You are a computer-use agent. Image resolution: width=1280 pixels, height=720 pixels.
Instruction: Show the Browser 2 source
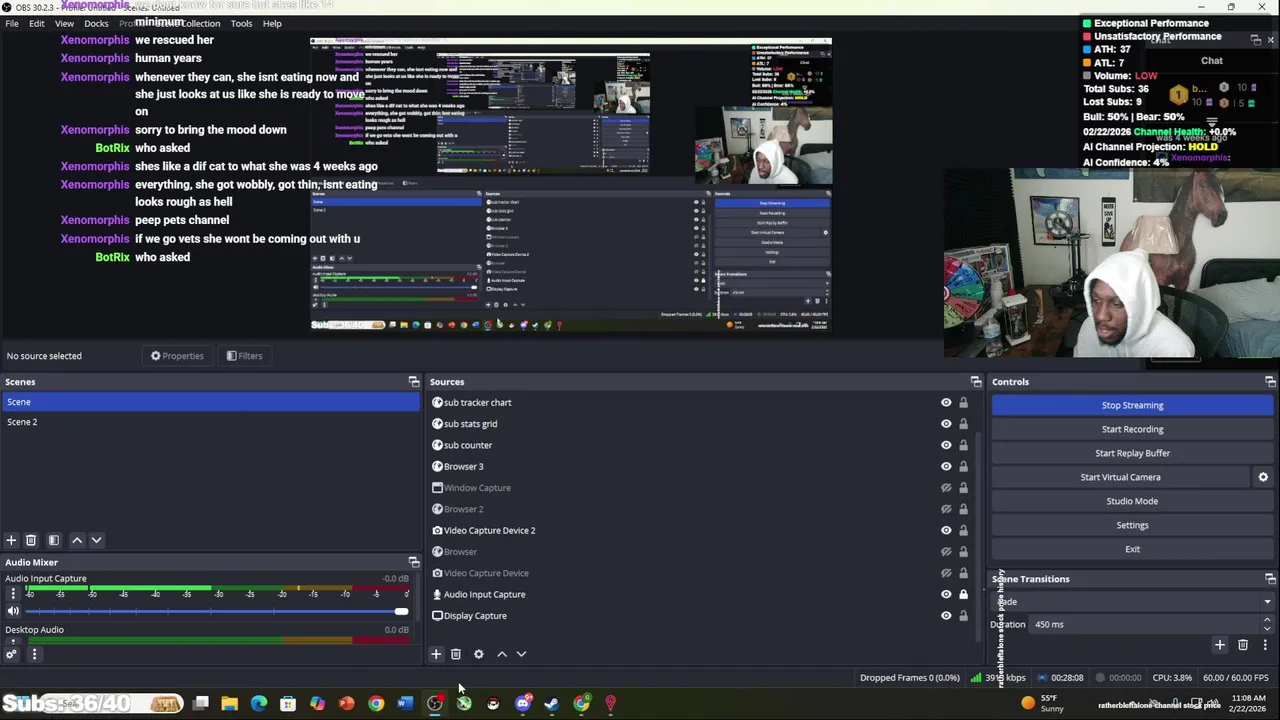[946, 509]
